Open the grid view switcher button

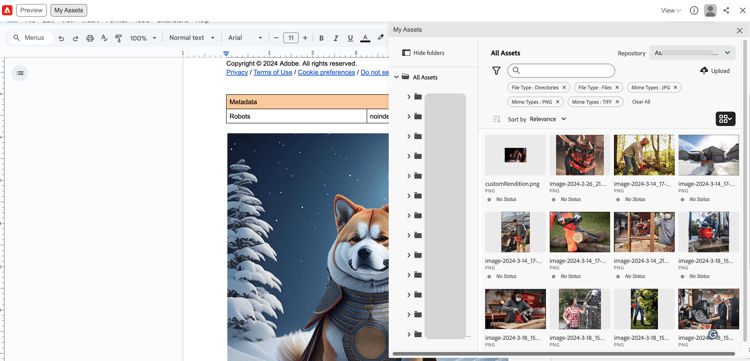pyautogui.click(x=726, y=119)
